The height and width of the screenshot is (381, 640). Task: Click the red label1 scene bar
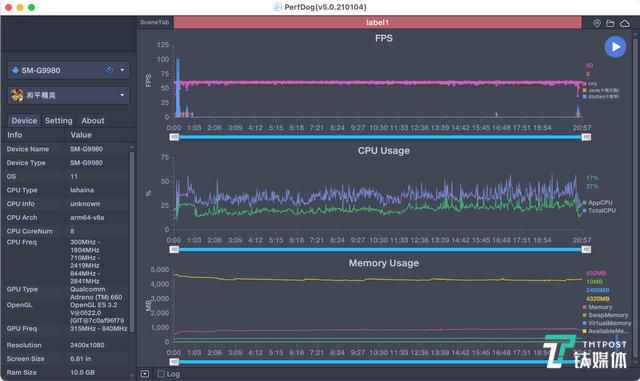click(x=378, y=22)
